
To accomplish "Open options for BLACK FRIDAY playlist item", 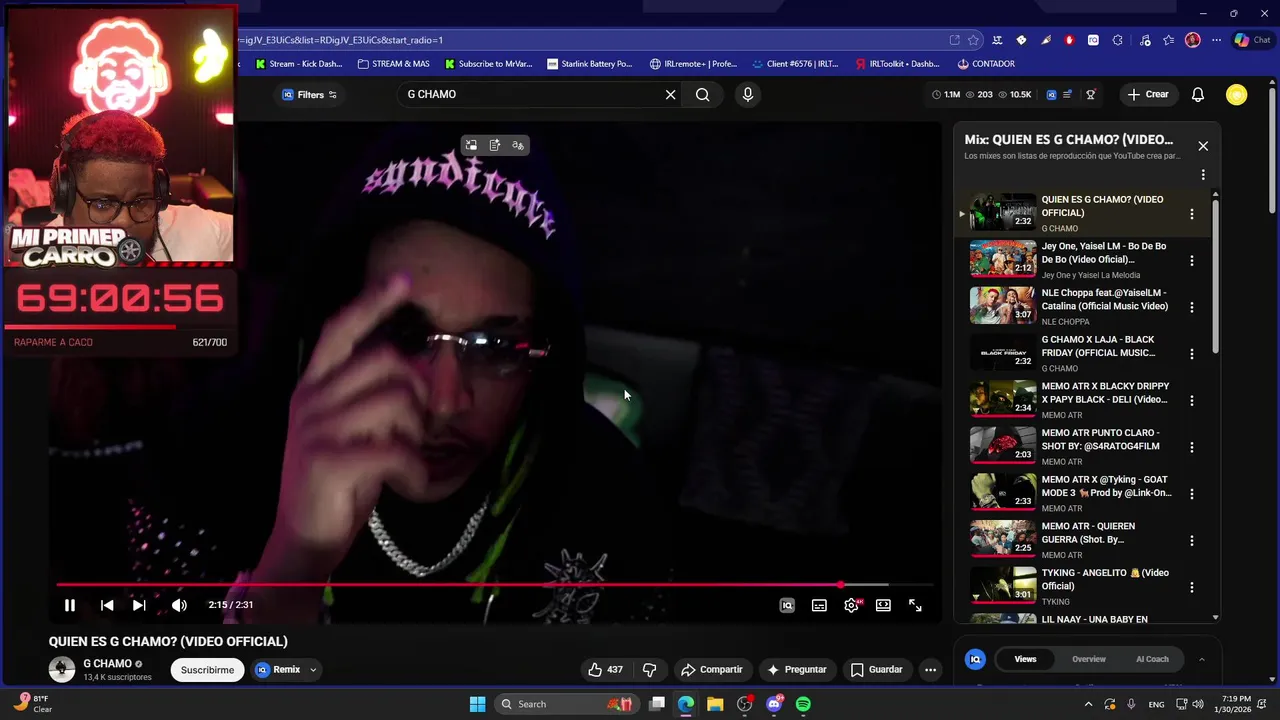I will pyautogui.click(x=1191, y=354).
